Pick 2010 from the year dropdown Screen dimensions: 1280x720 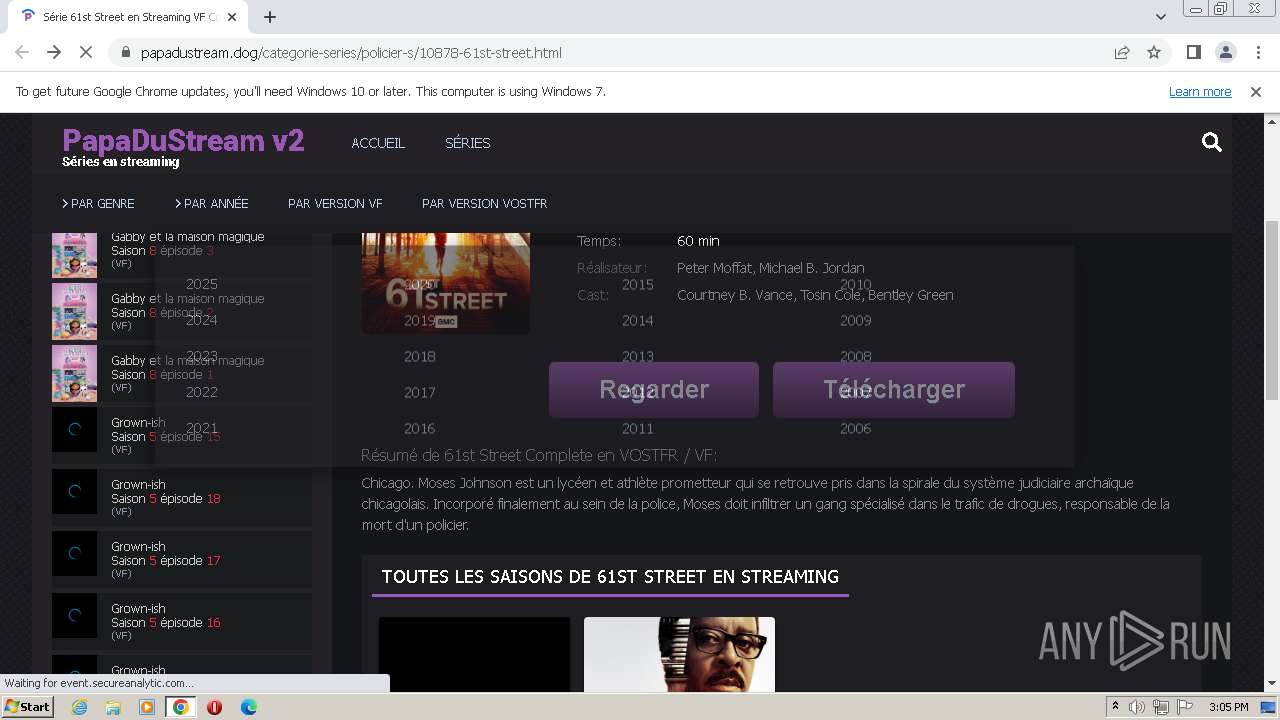coord(856,284)
